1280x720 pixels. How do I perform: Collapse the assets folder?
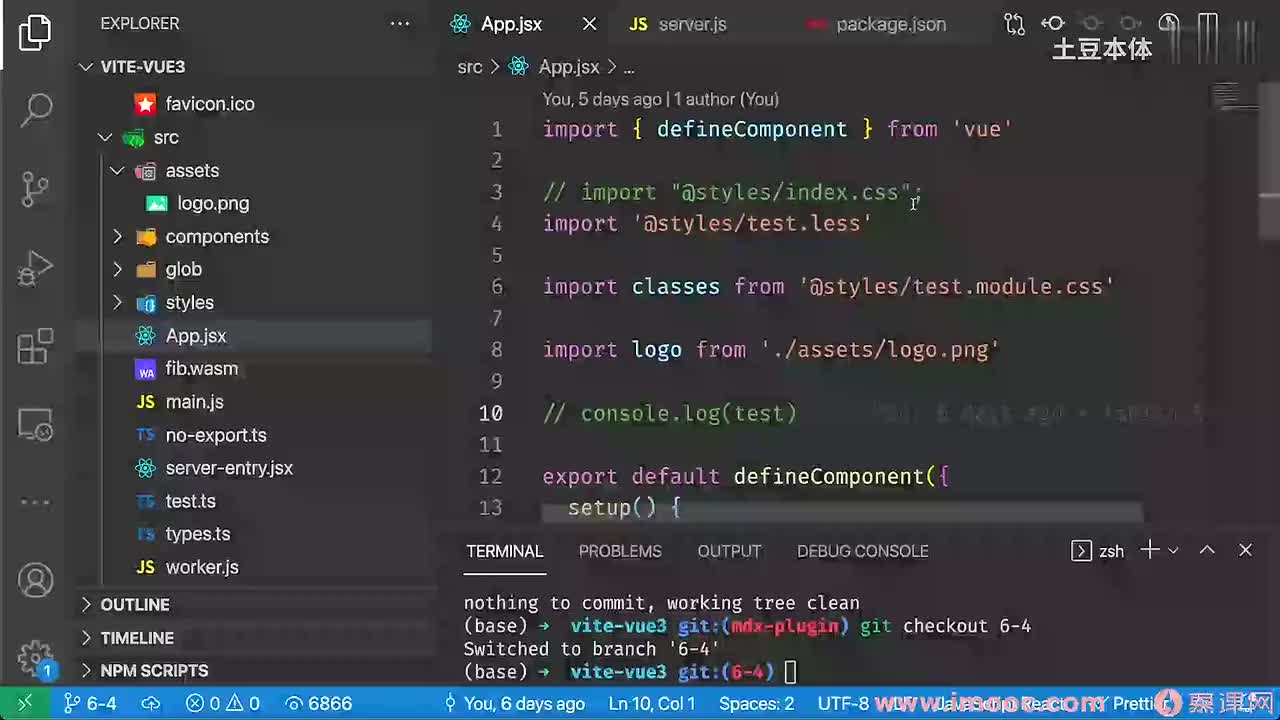(x=117, y=171)
